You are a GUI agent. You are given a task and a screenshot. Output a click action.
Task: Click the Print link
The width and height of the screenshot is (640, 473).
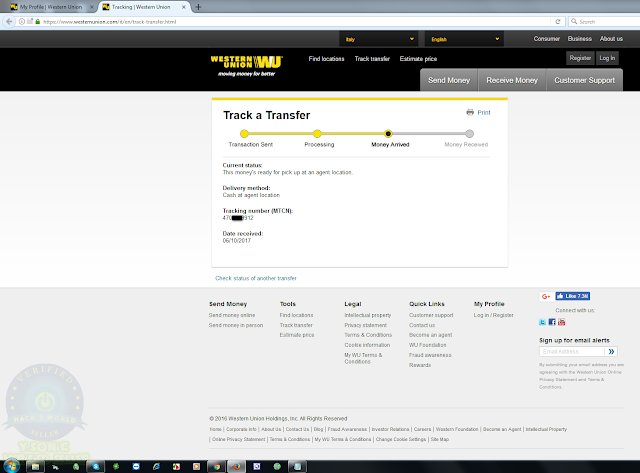coord(484,112)
